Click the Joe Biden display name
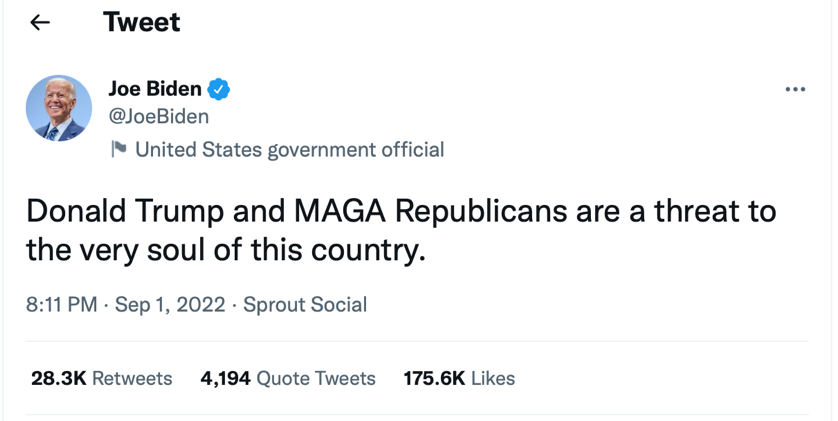Screen dimensions: 838x421 [154, 89]
